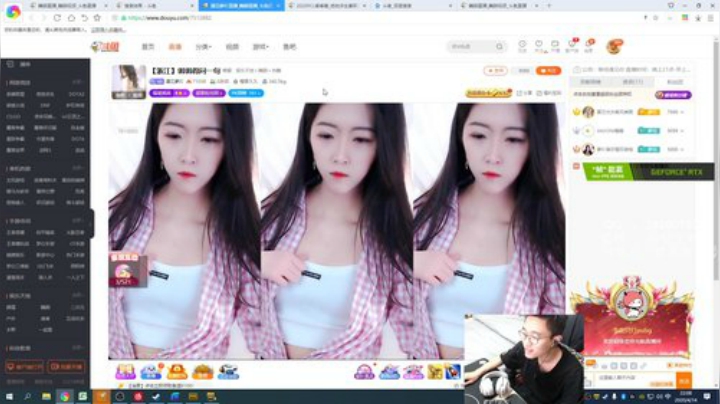Click the streamer avatar thumbnail beside room title
The image size is (720, 404).
pos(129,82)
